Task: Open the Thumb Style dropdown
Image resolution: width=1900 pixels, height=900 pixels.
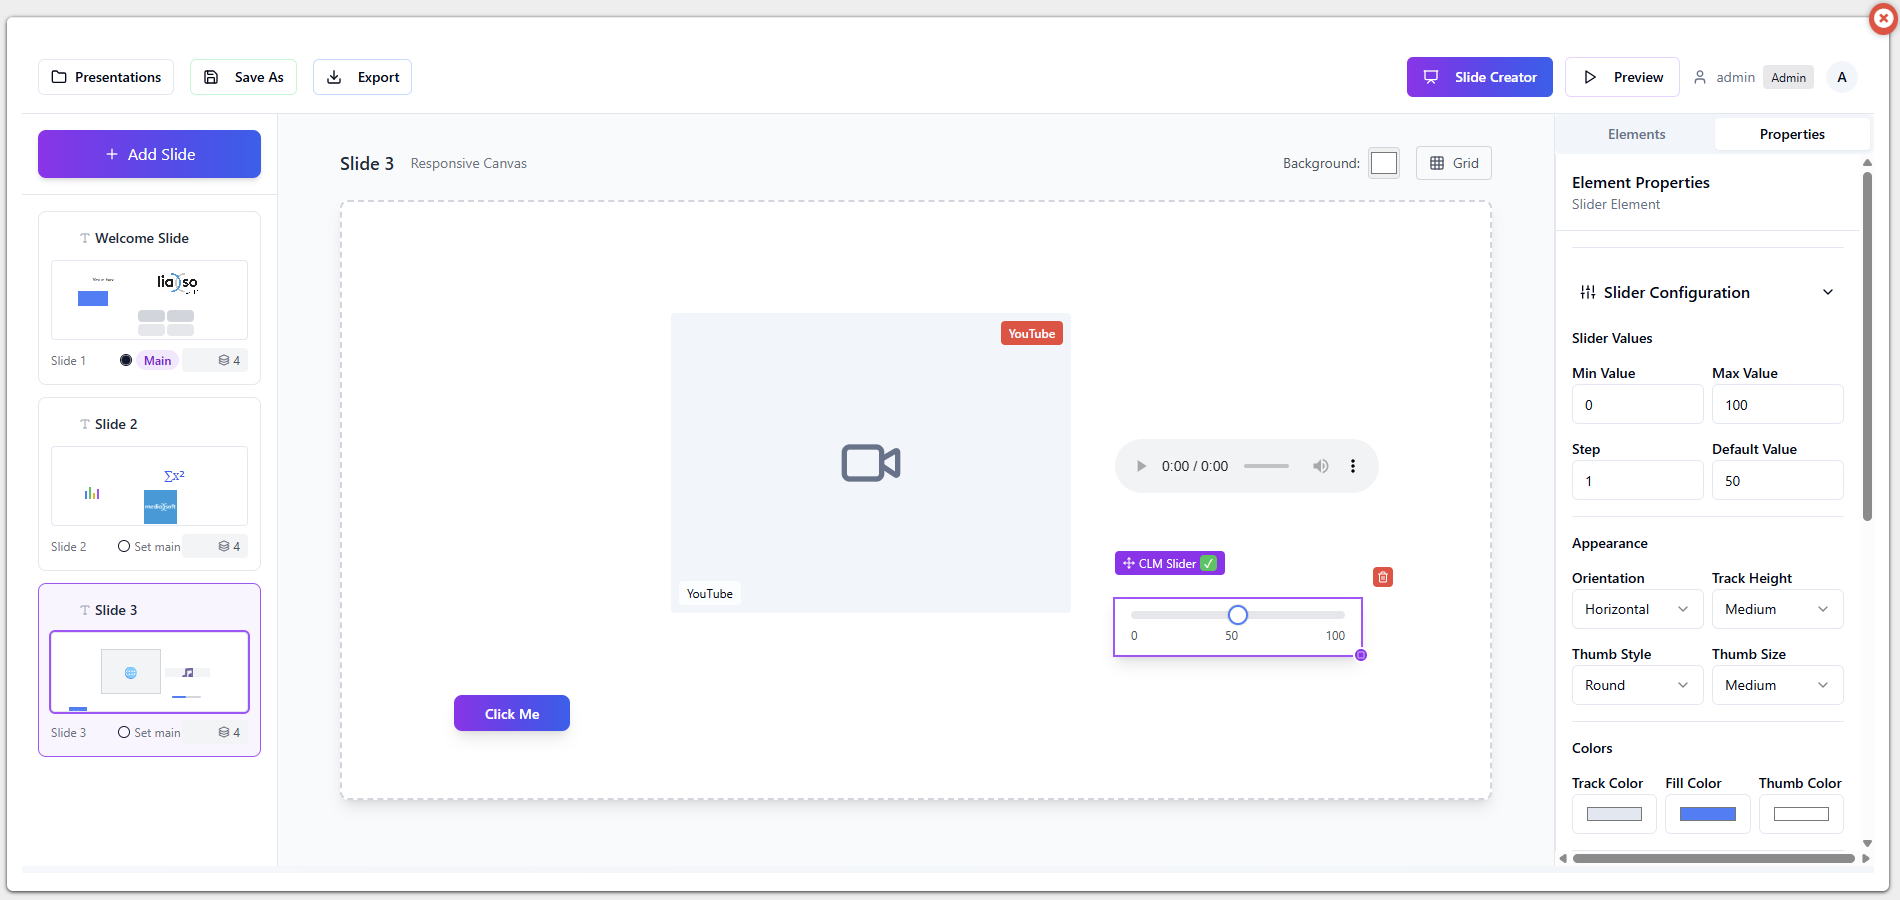Action: tap(1636, 685)
